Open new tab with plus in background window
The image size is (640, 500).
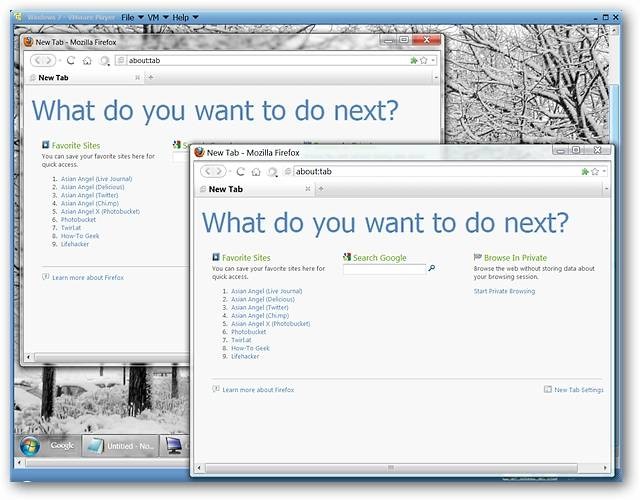pos(151,77)
